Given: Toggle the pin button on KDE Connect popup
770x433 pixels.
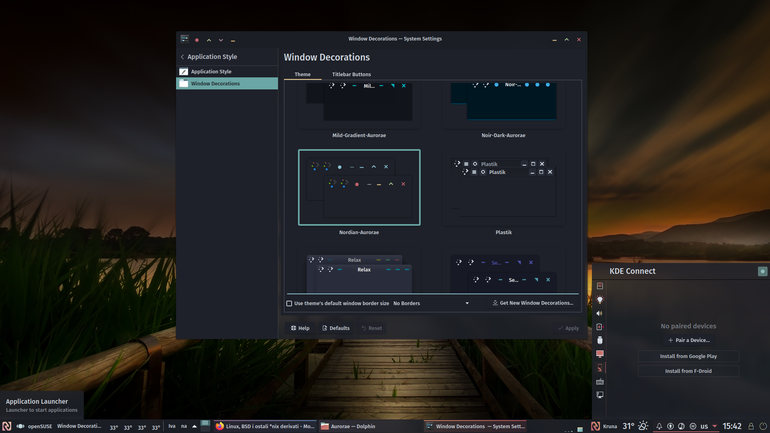Looking at the screenshot, I should click(x=762, y=271).
